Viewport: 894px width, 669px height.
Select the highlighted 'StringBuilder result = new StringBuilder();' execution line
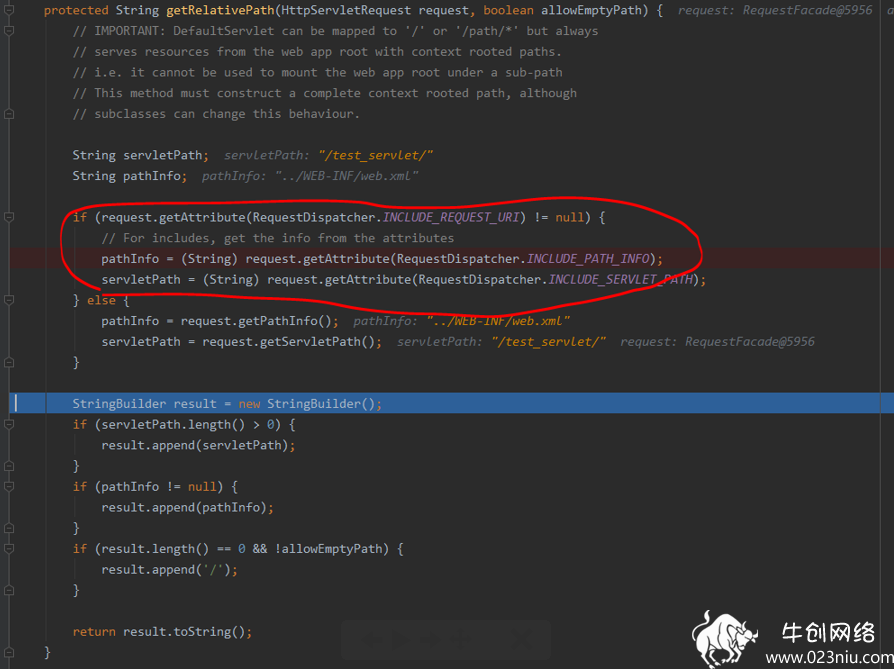click(450, 403)
